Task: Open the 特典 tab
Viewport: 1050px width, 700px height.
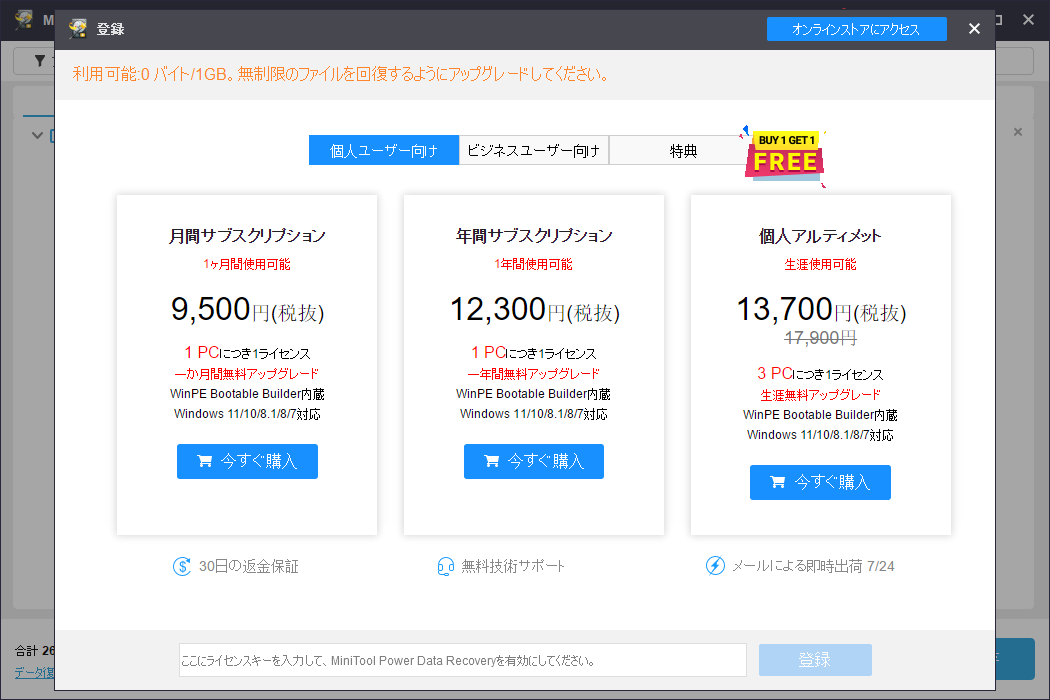Action: coord(683,151)
